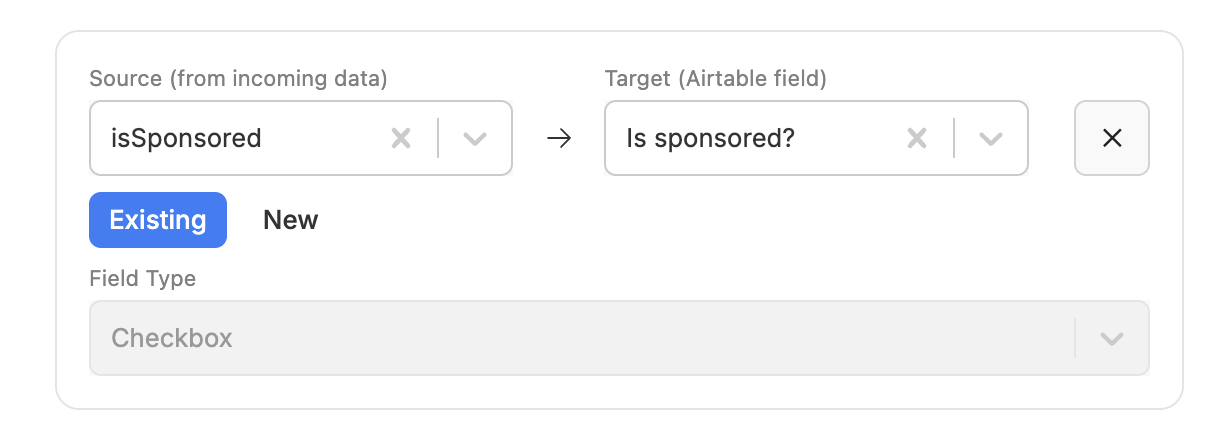This screenshot has height=428, width=1210.
Task: Expand the Source dropdown chevron
Action: coord(475,139)
